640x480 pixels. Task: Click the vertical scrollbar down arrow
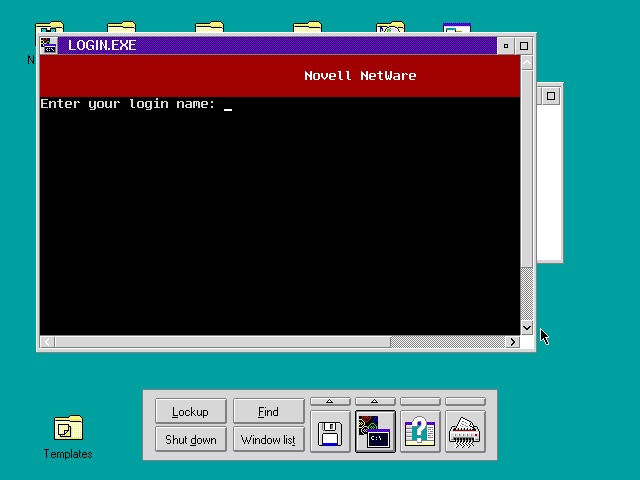(527, 328)
